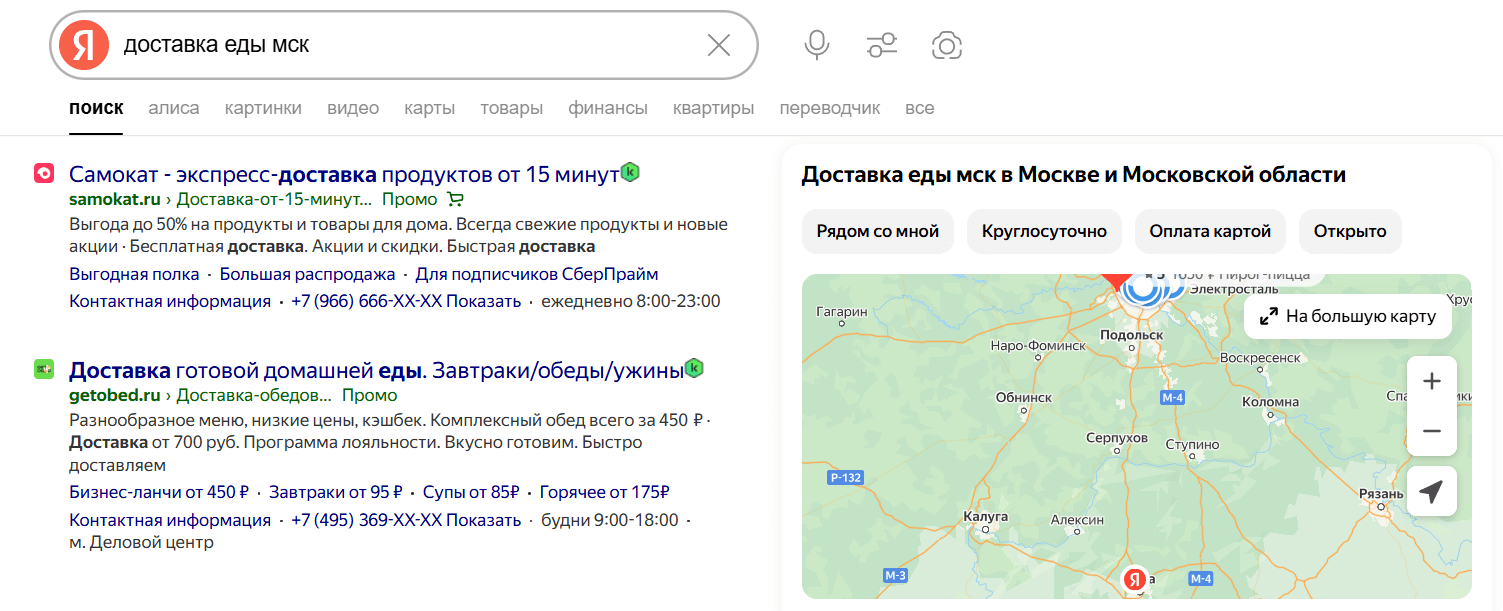Screen dimensions: 1503x611
Task: Click Наро-Фоминск label on map
Action: (x=1038, y=345)
